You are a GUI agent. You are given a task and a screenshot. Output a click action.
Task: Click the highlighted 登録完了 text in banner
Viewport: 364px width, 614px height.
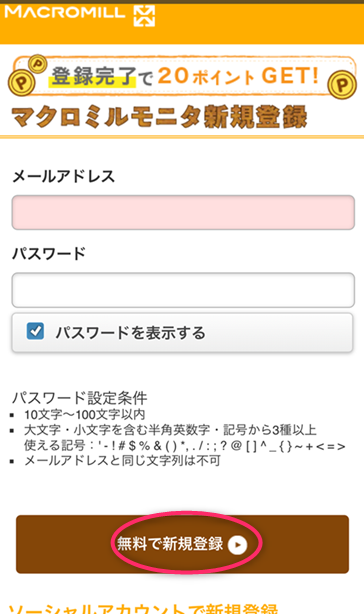pyautogui.click(x=94, y=76)
